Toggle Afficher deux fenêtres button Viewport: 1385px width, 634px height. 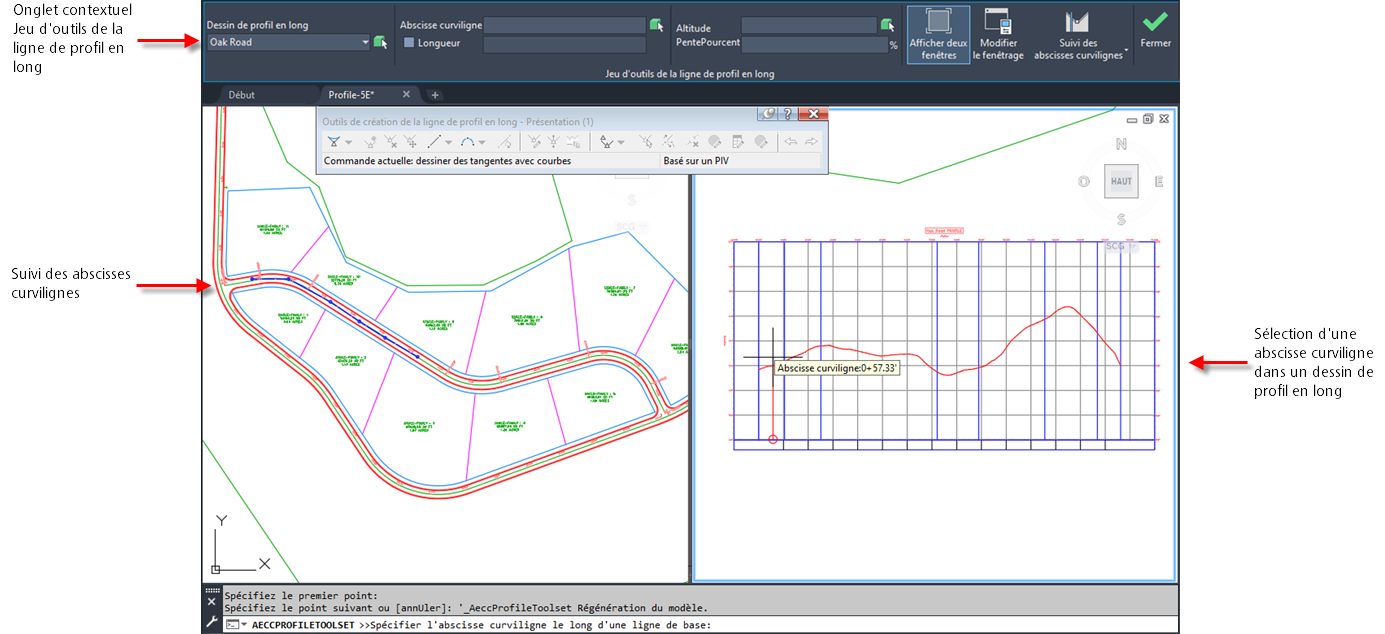tap(939, 35)
